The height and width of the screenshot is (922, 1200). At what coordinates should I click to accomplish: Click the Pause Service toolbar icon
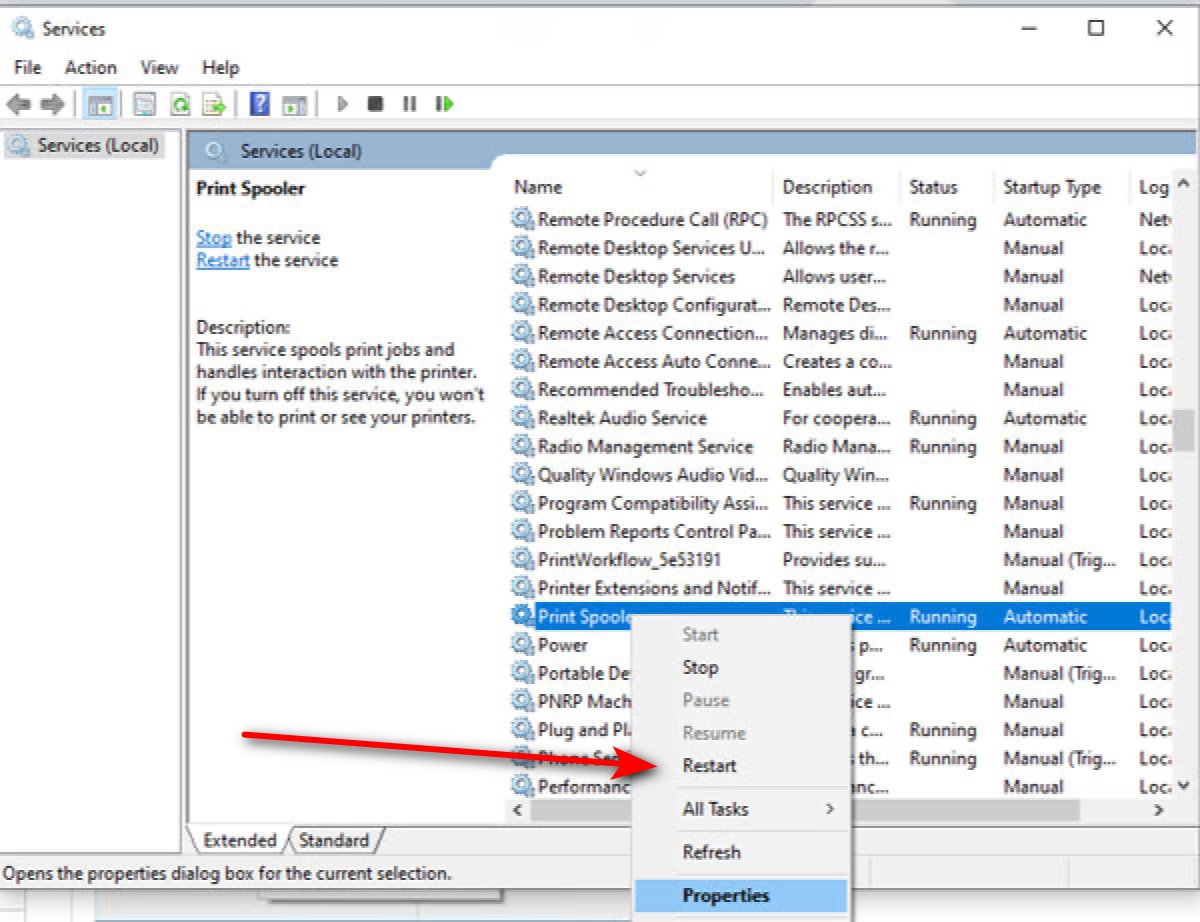point(409,104)
